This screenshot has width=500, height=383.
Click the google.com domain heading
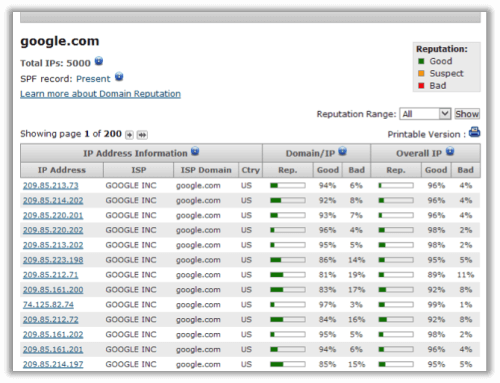60,41
